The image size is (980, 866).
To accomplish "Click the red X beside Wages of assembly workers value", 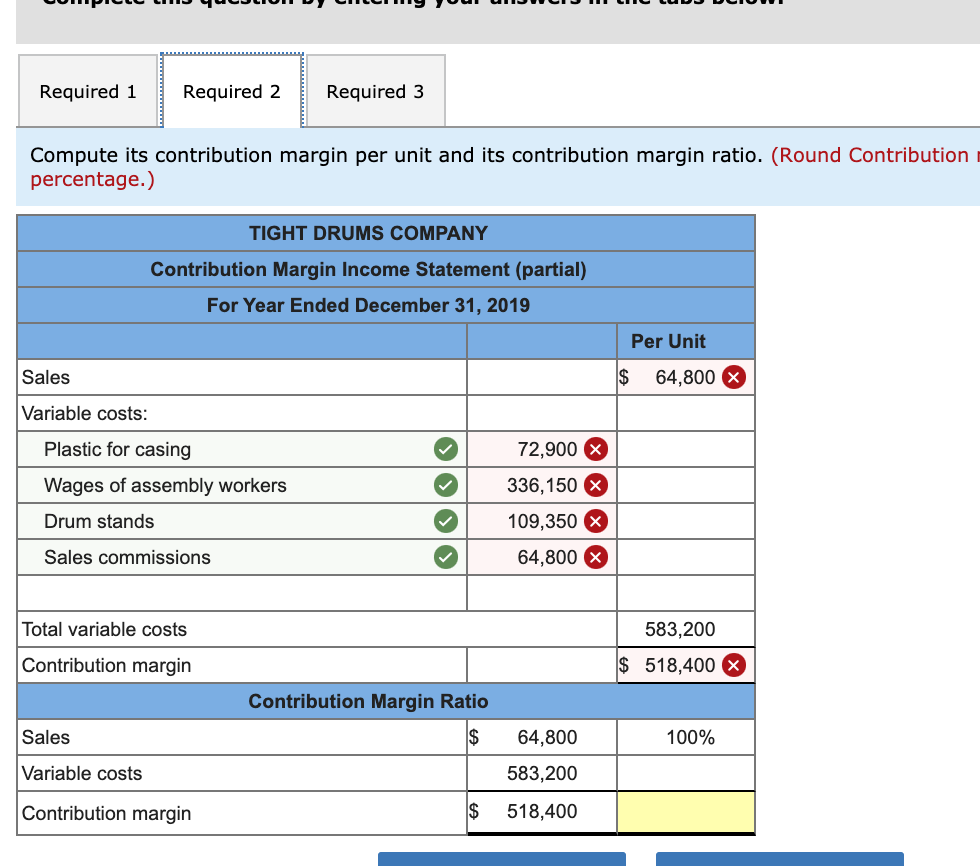I will click(597, 485).
